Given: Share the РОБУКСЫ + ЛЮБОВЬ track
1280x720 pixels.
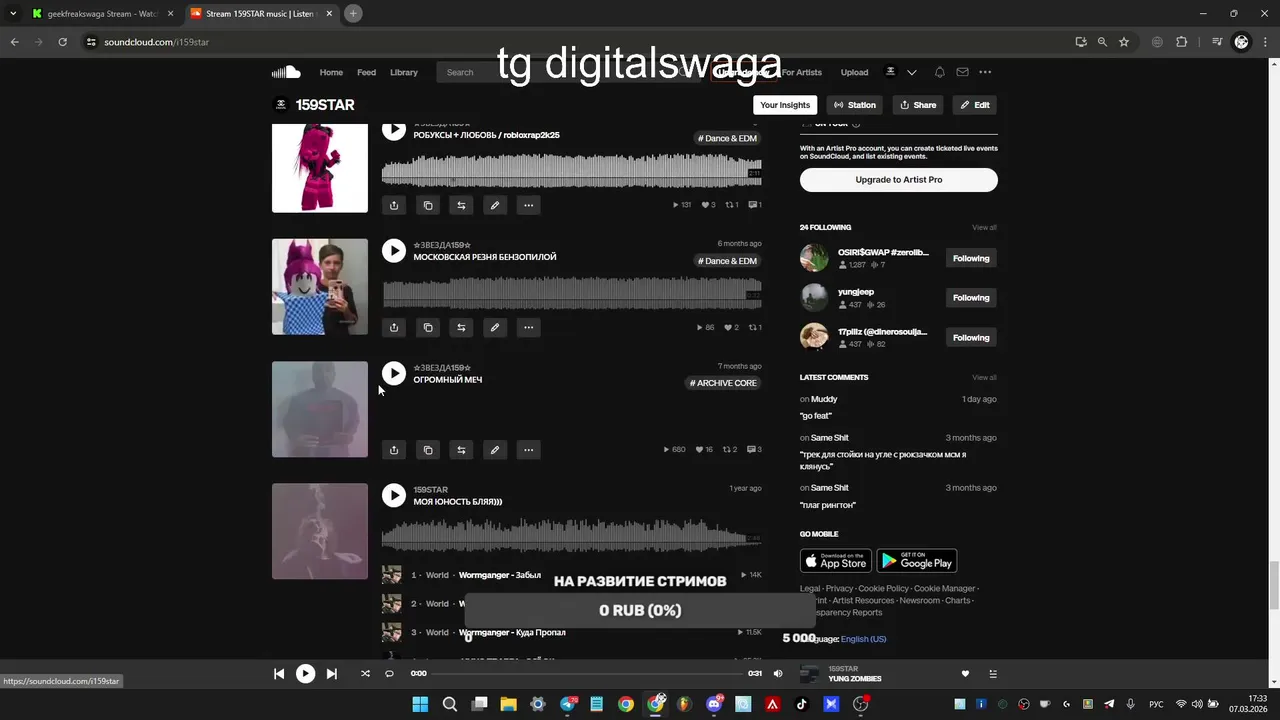Looking at the screenshot, I should [394, 205].
